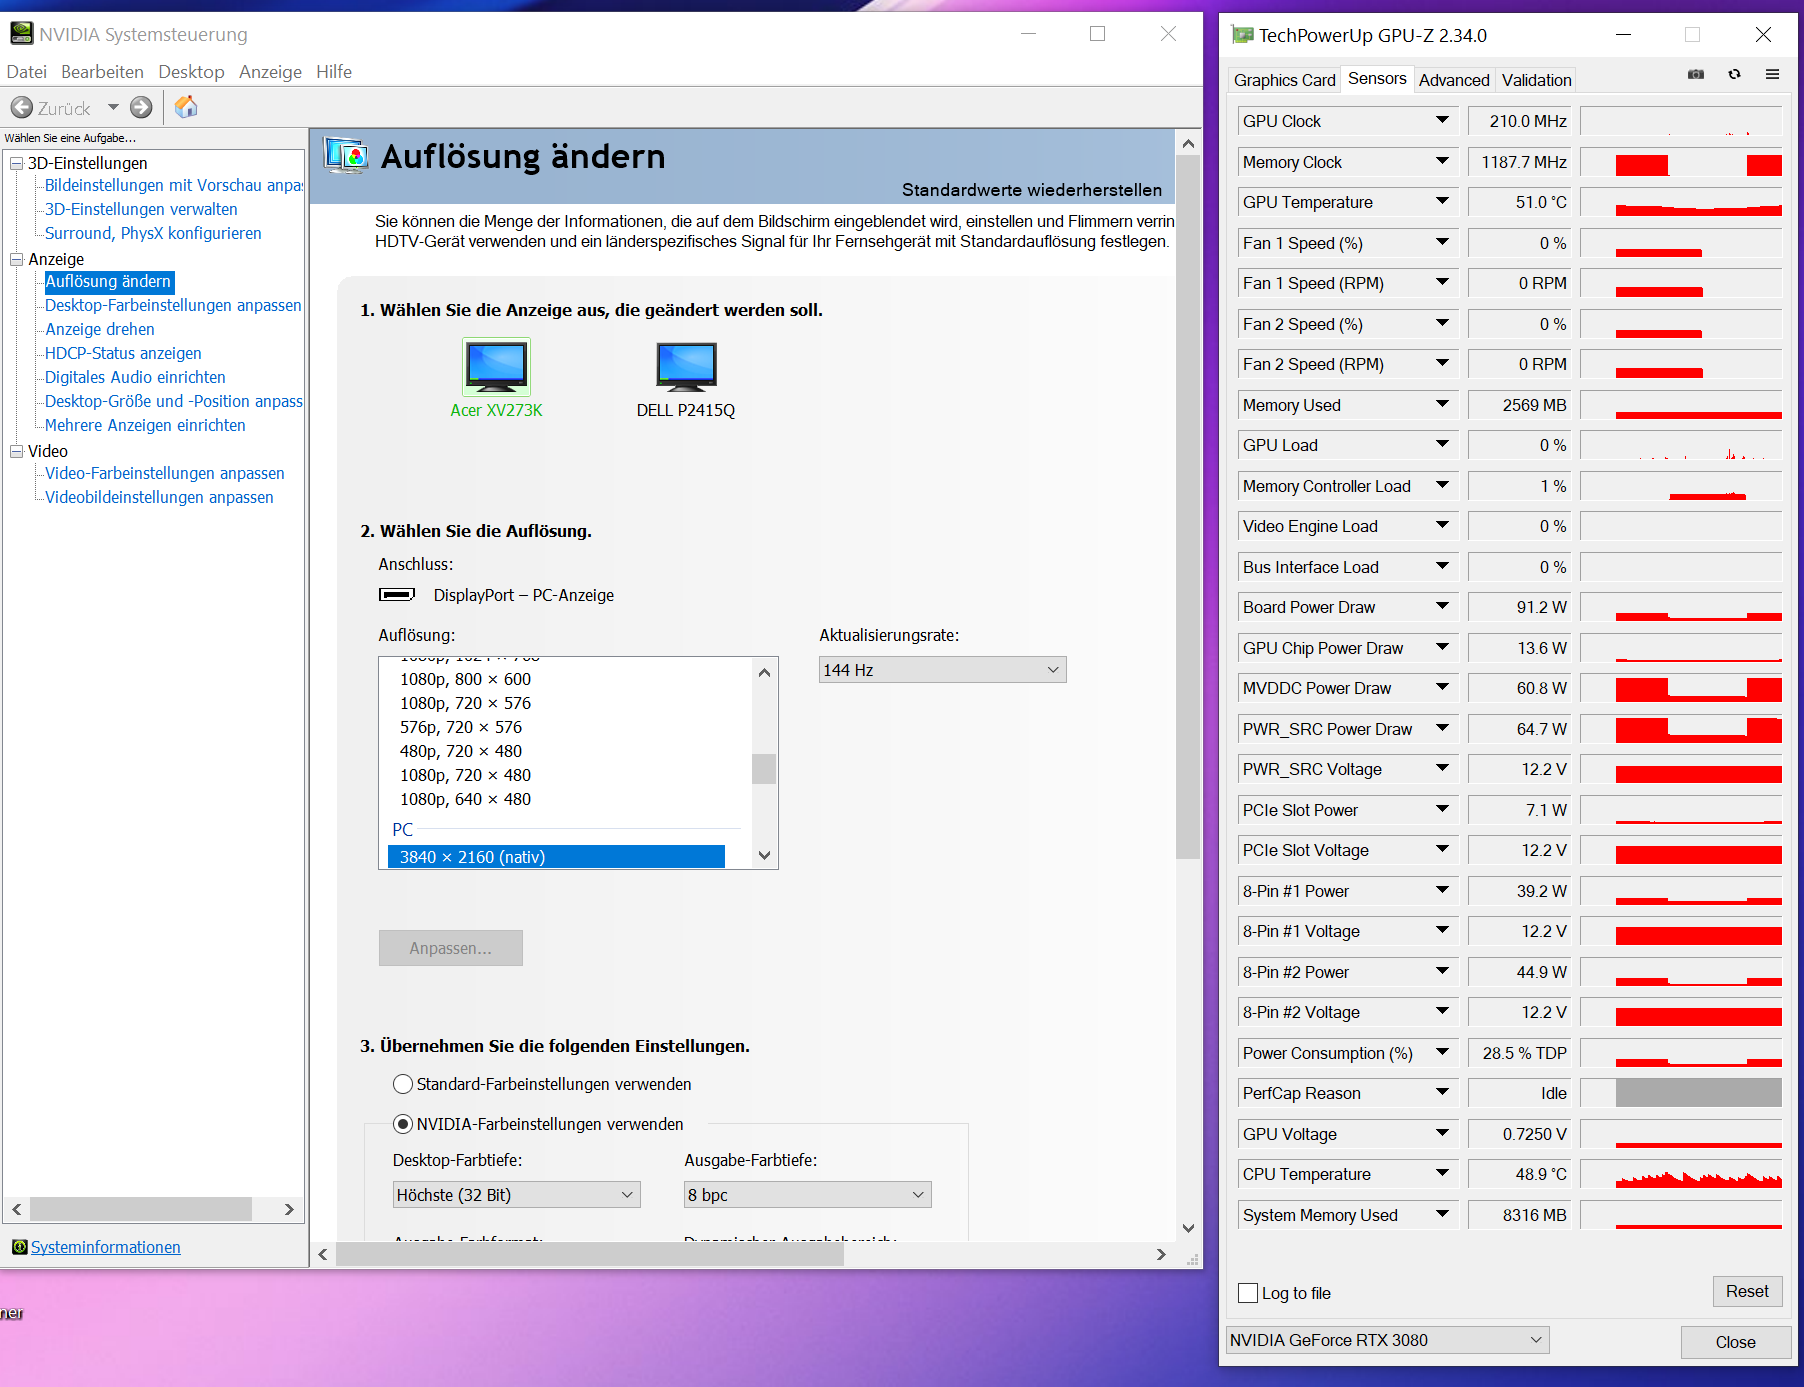Click the Auflösung ändern header icon

[x=346, y=157]
